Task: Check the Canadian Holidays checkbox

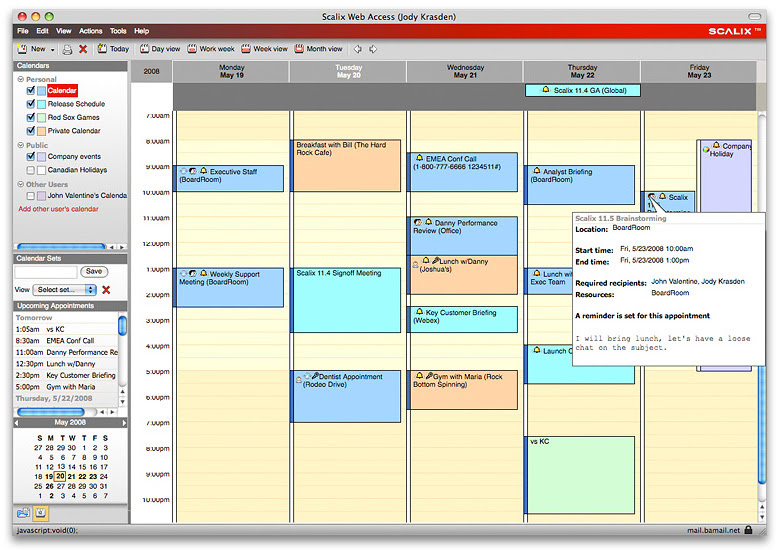Action: tap(30, 170)
